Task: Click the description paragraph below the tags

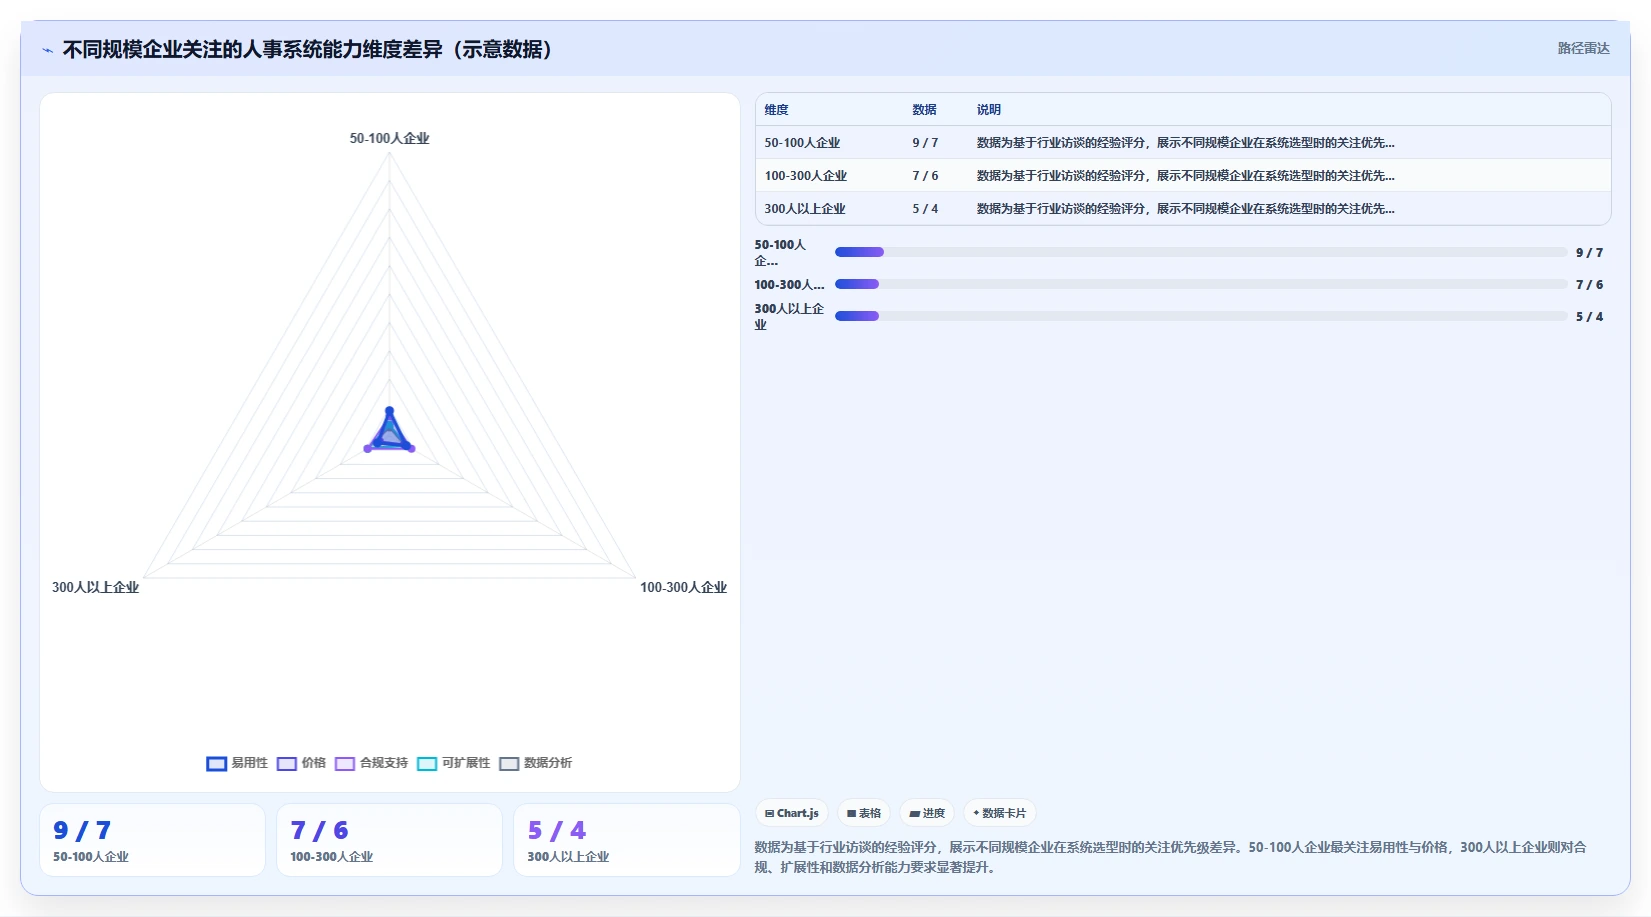Action: (x=1170, y=857)
